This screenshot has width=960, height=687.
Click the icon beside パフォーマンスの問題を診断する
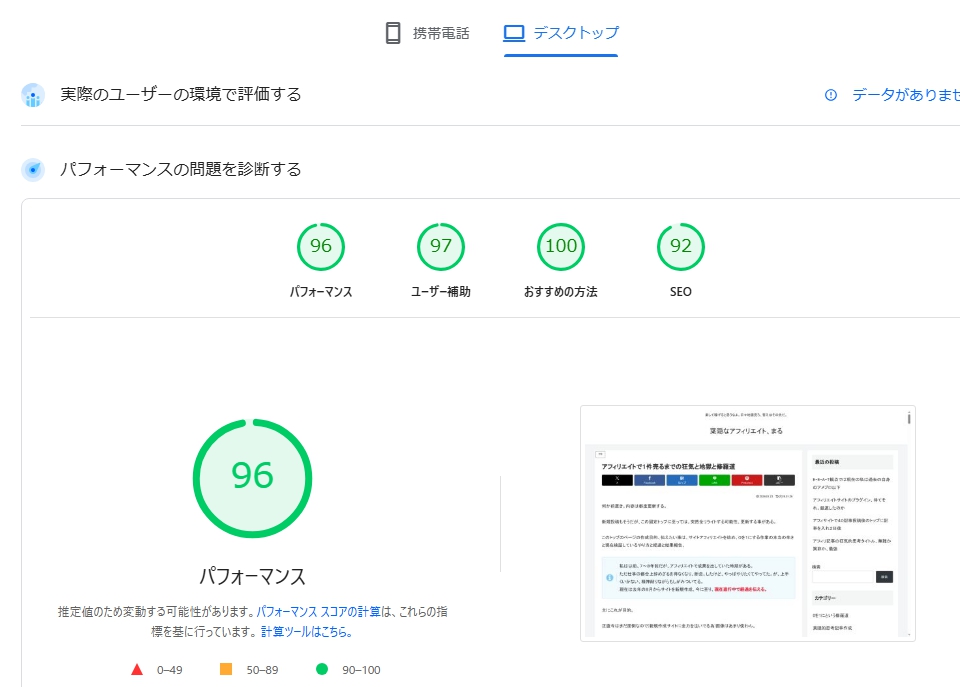tap(33, 169)
